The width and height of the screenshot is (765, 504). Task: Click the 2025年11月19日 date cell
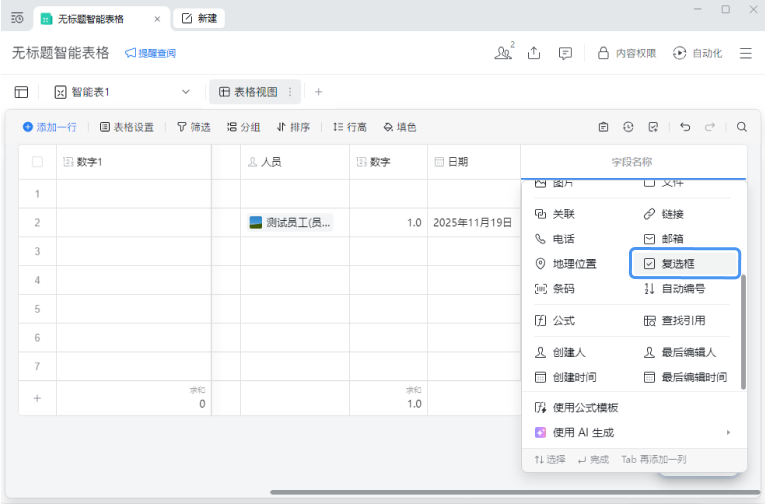tap(474, 222)
